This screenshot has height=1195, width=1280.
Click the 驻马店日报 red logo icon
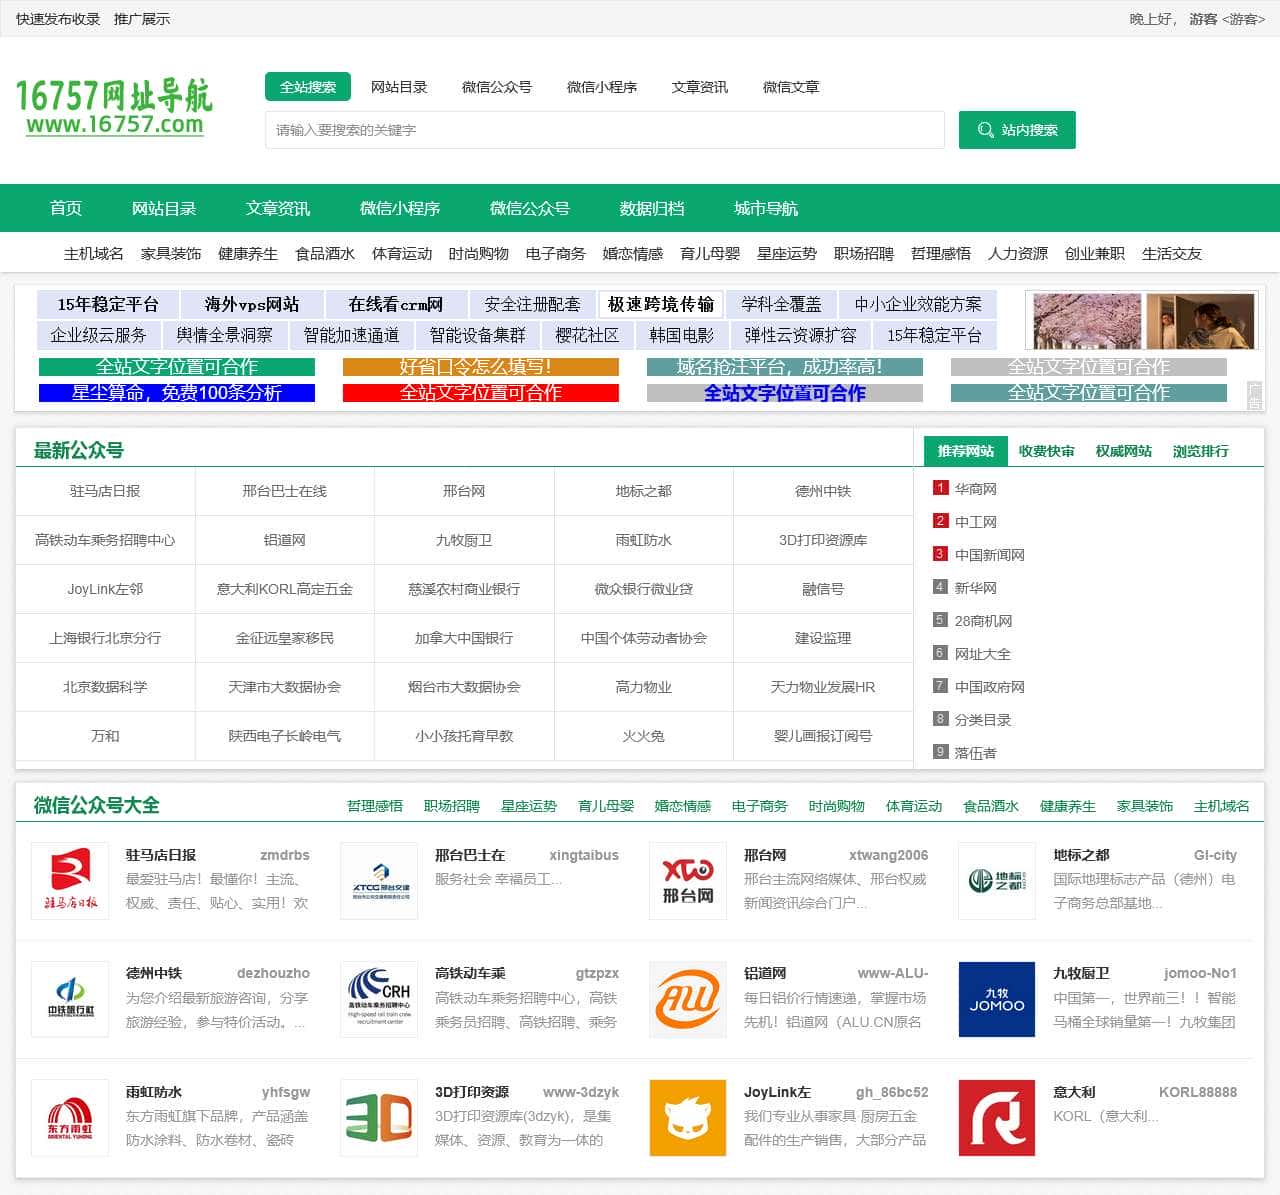(69, 880)
